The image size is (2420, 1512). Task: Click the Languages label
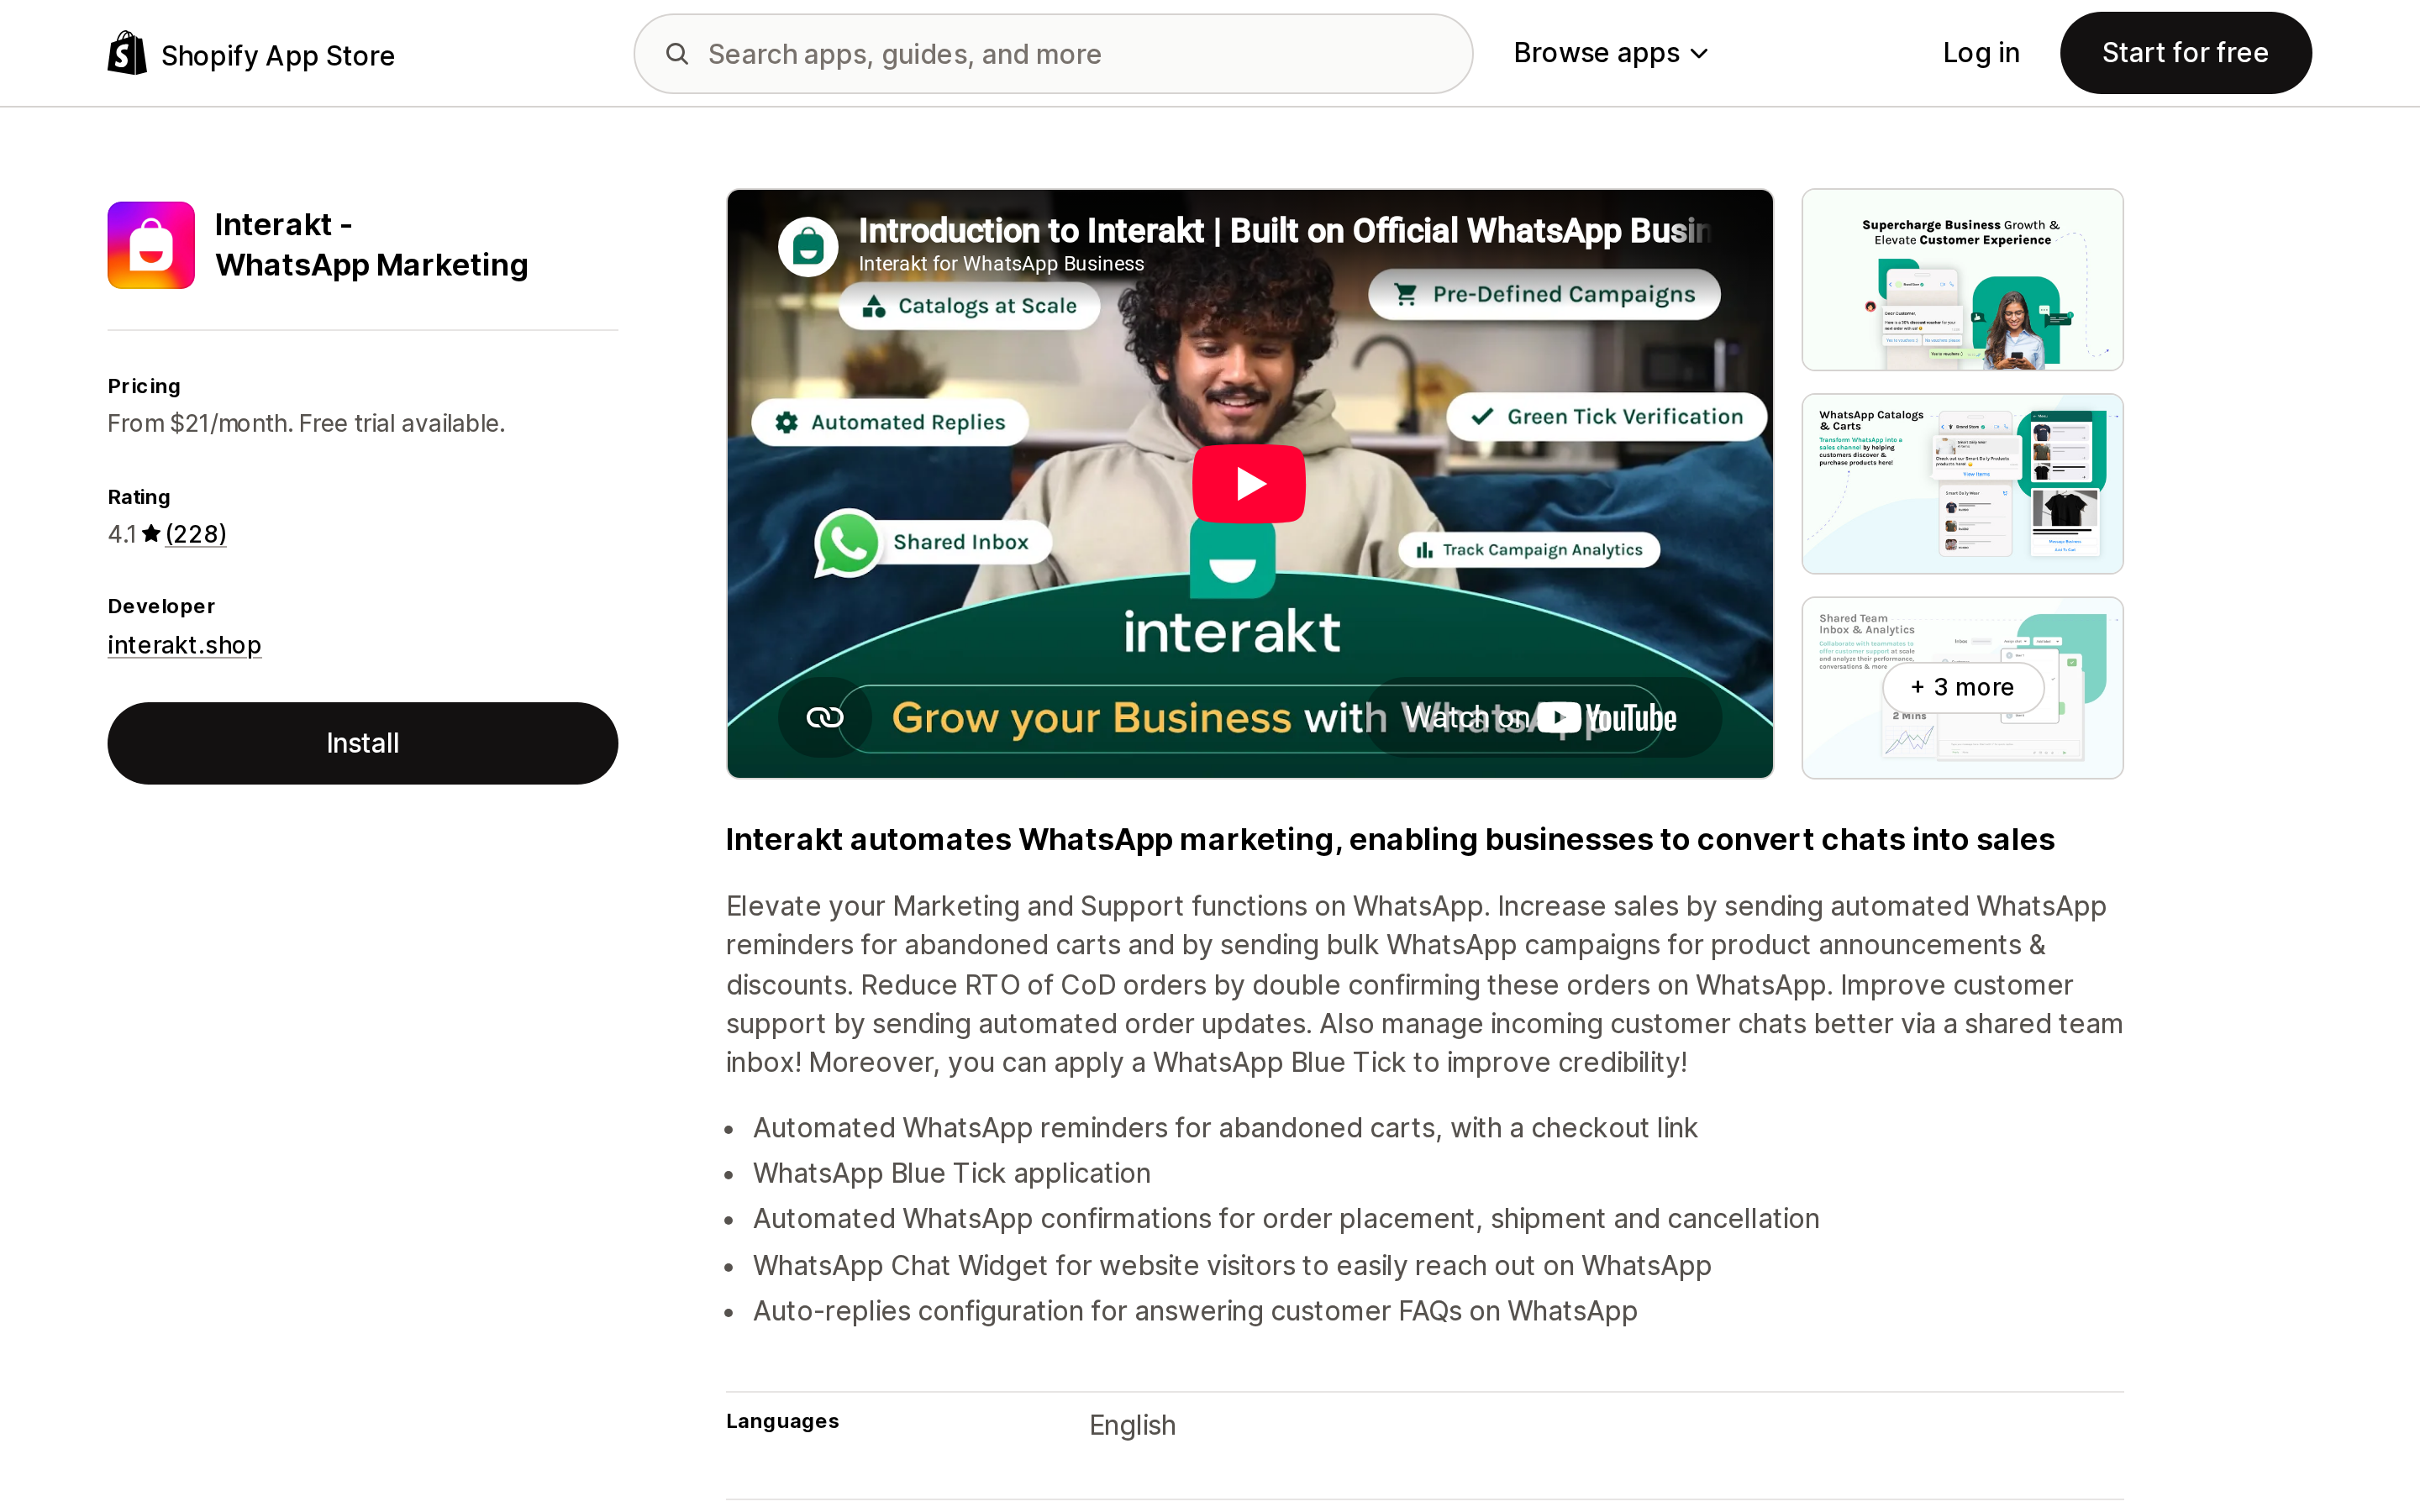(x=782, y=1421)
